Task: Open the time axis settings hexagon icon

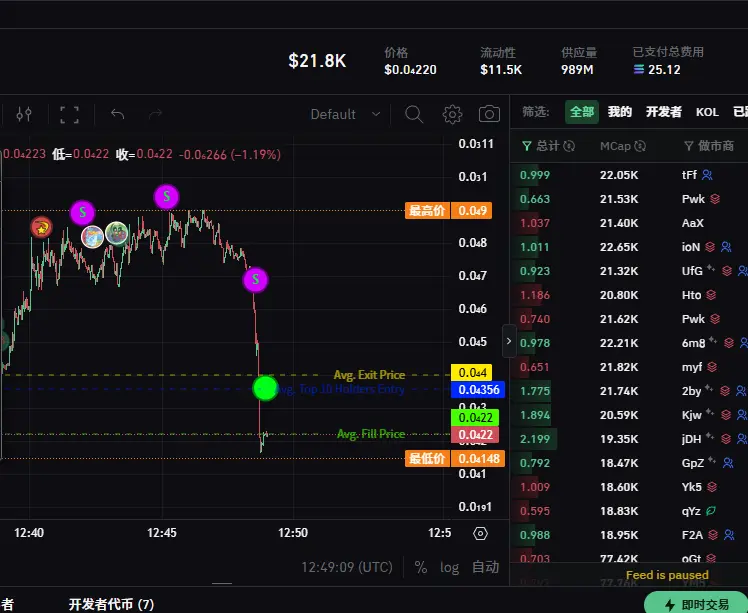Action: point(480,533)
